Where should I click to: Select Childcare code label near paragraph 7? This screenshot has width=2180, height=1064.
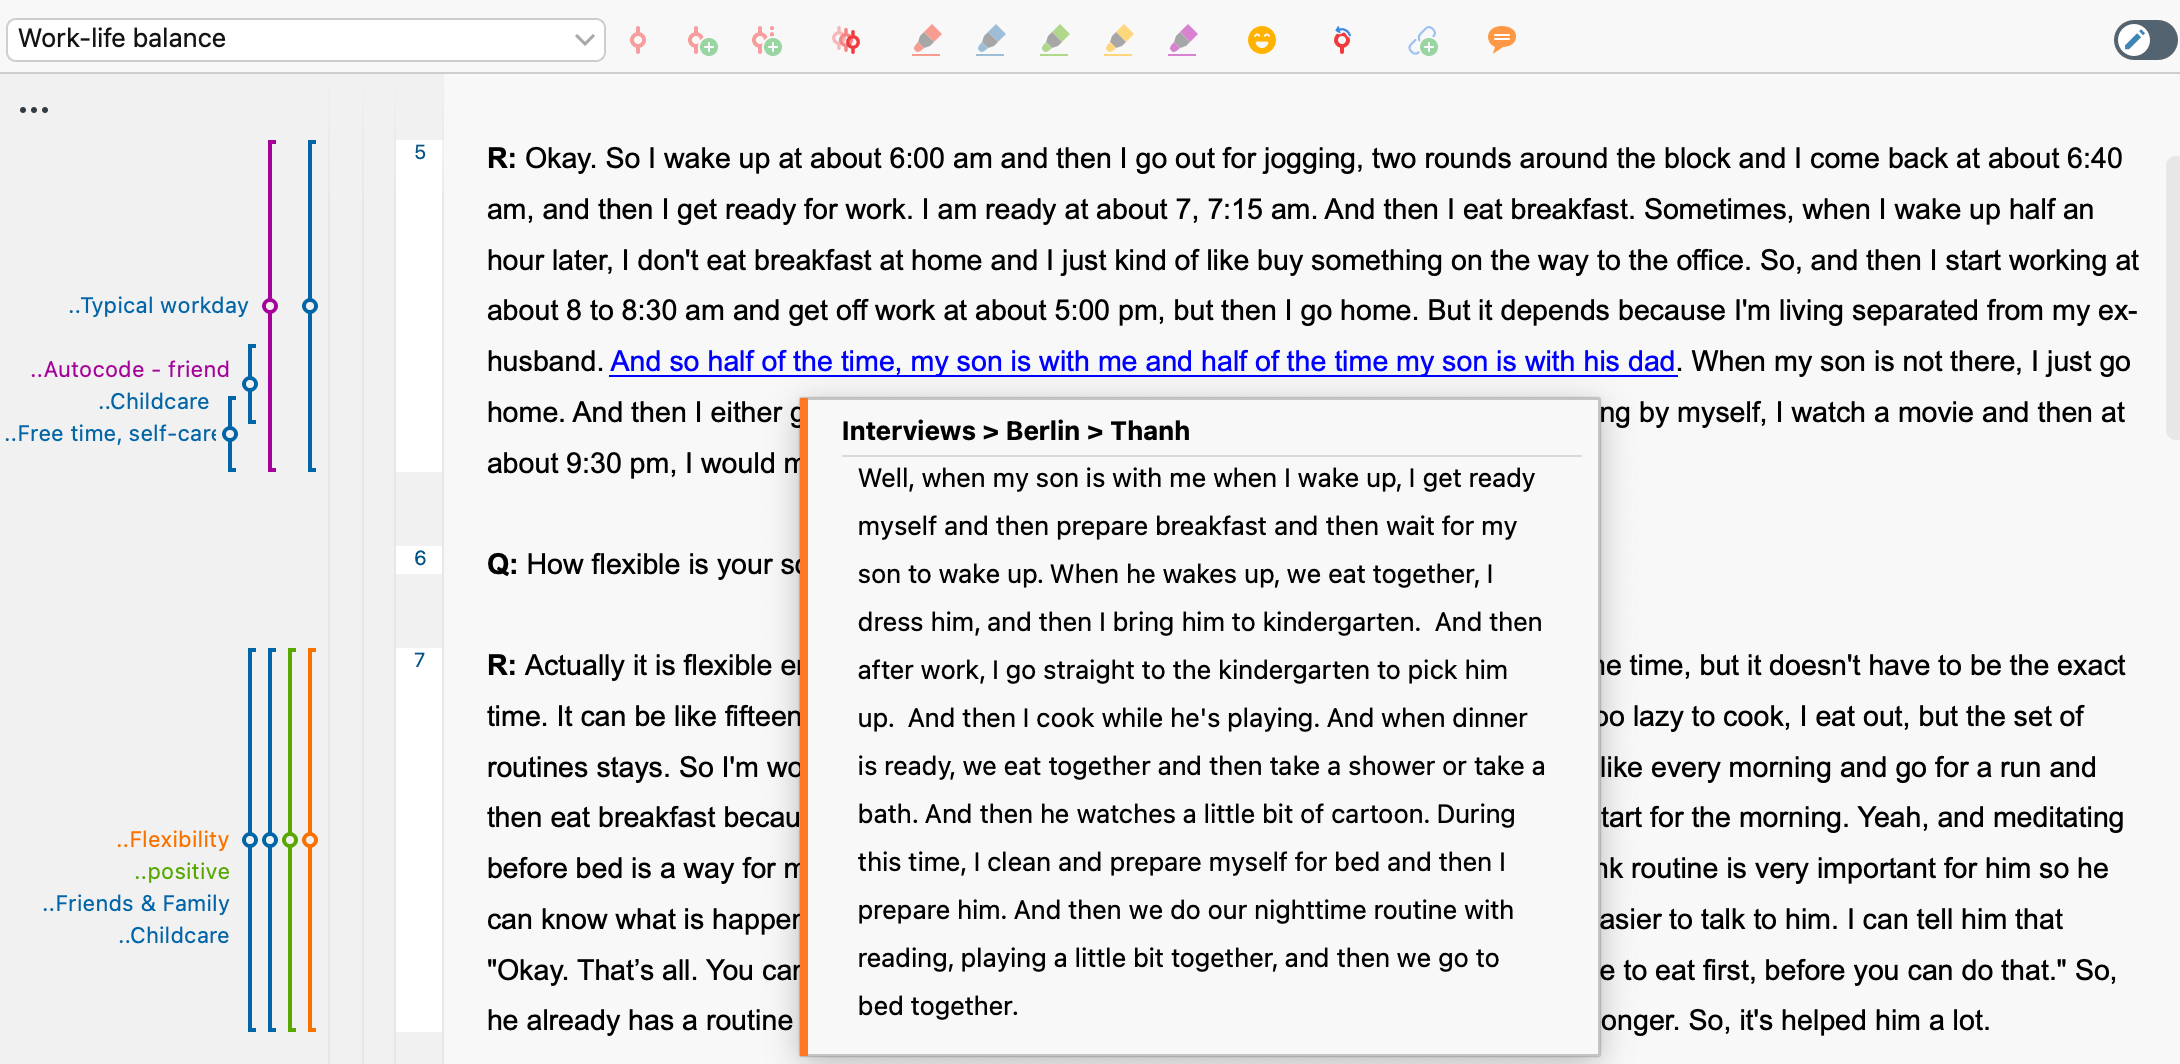click(x=174, y=935)
